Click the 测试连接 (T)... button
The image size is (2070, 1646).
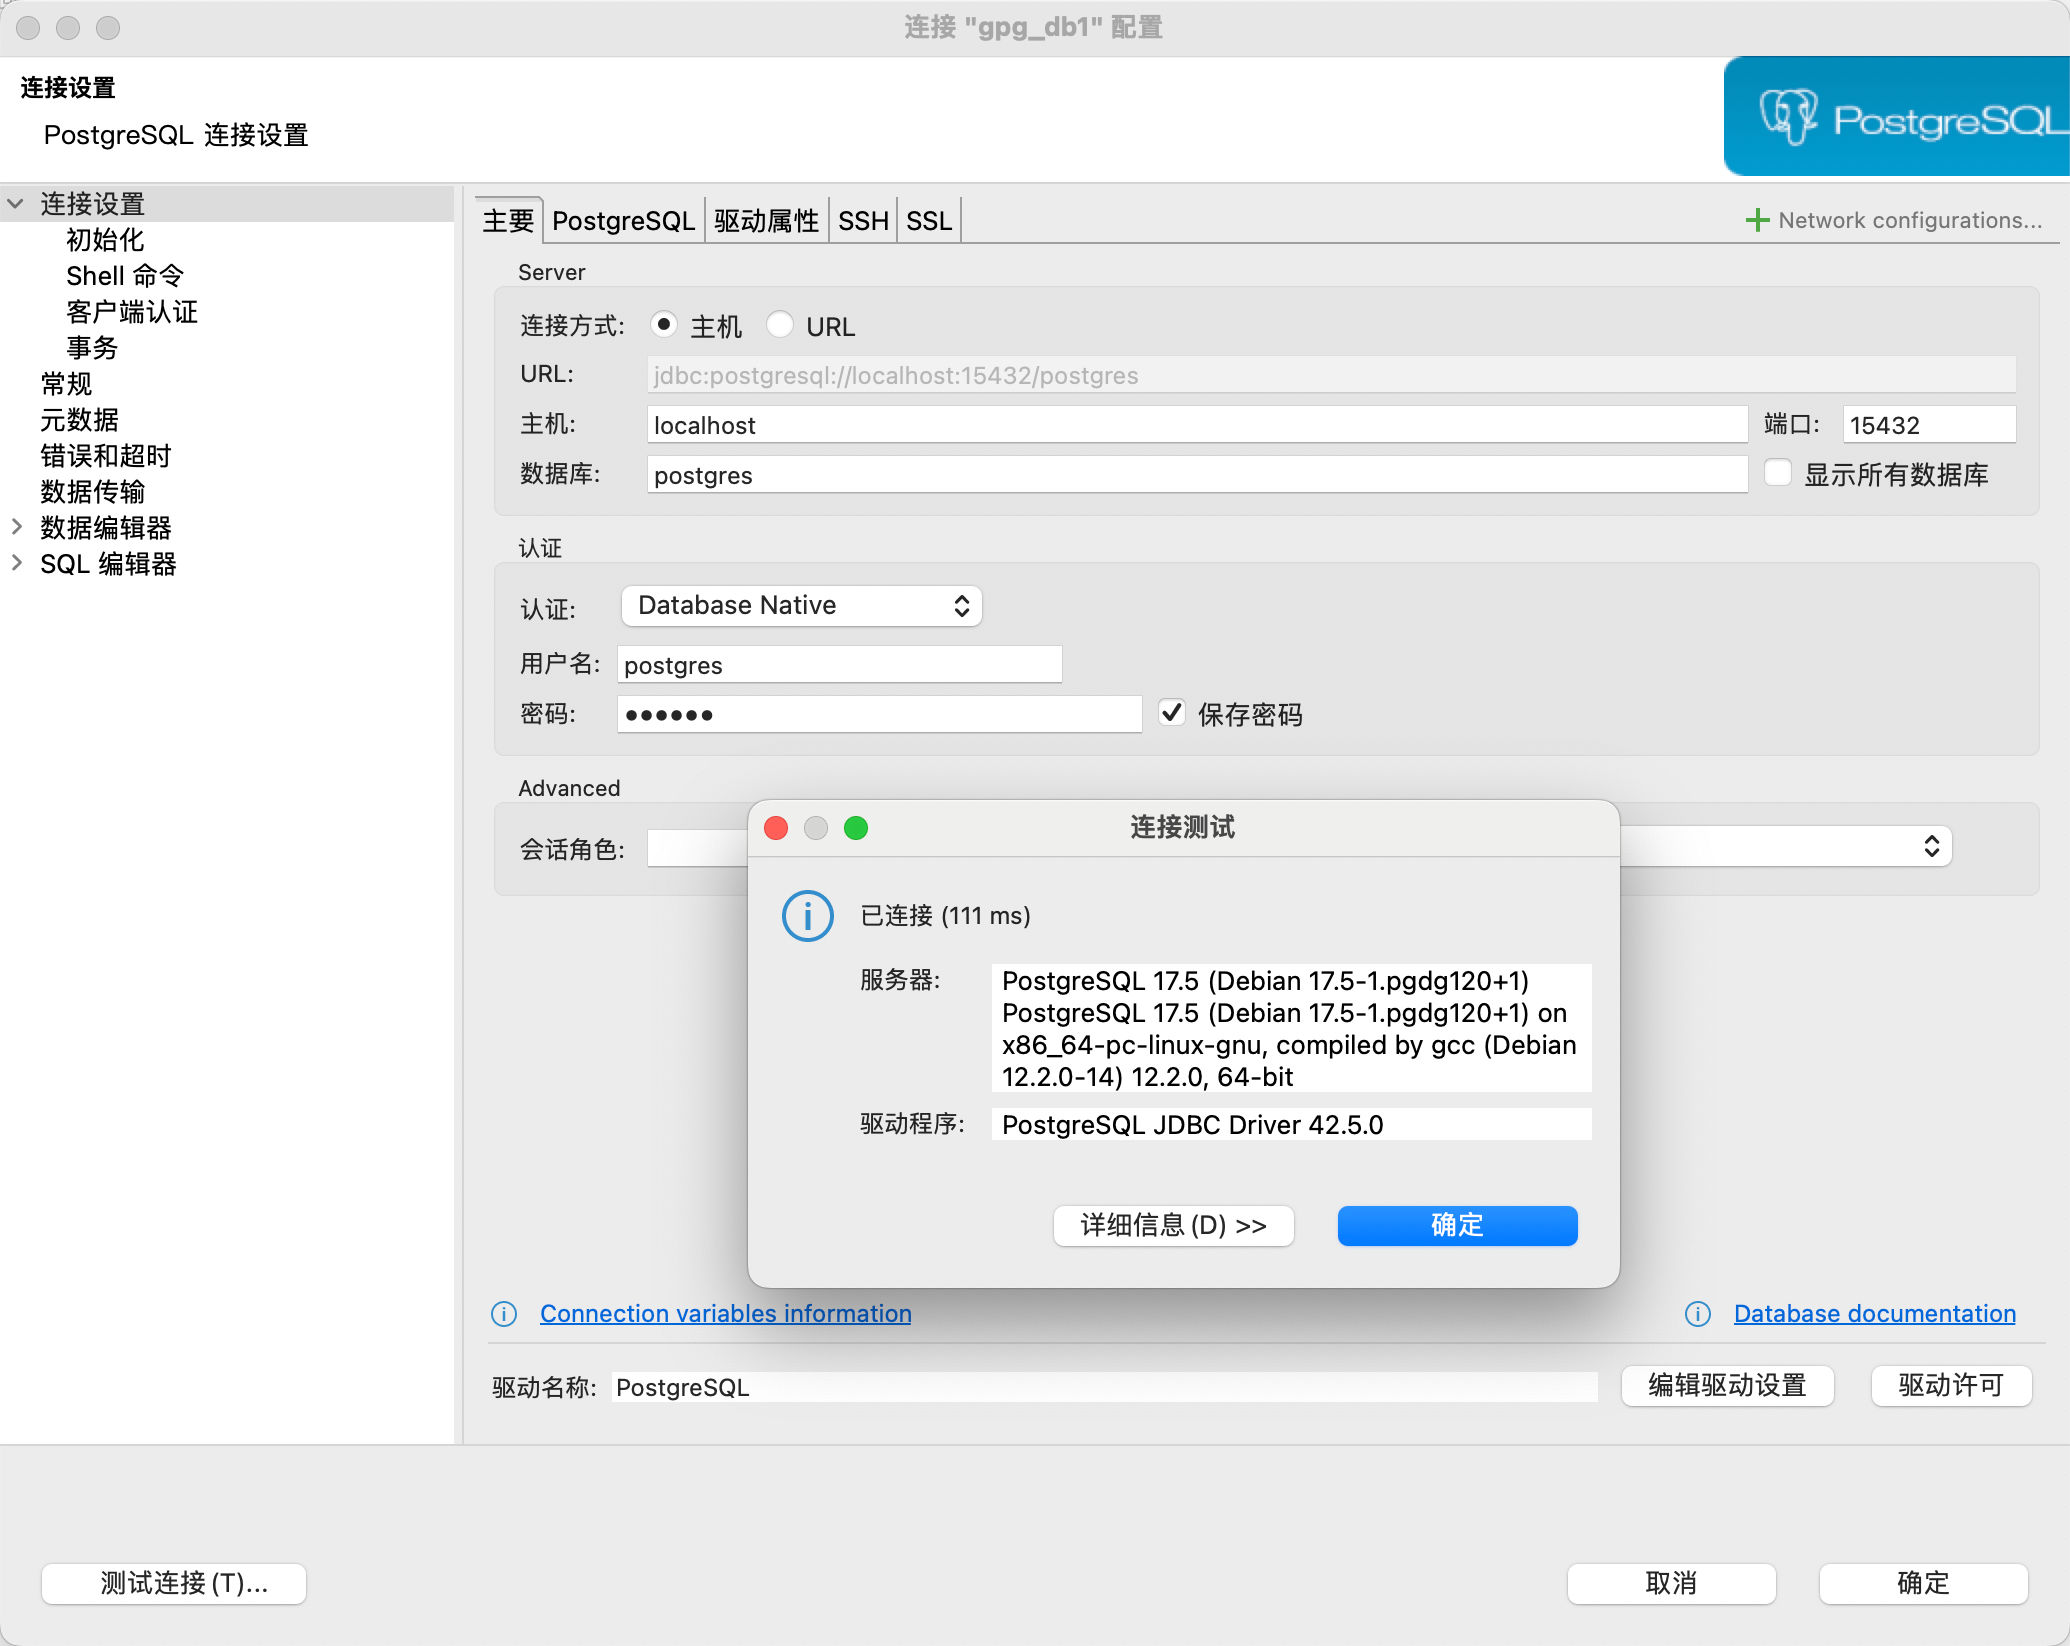point(174,1584)
